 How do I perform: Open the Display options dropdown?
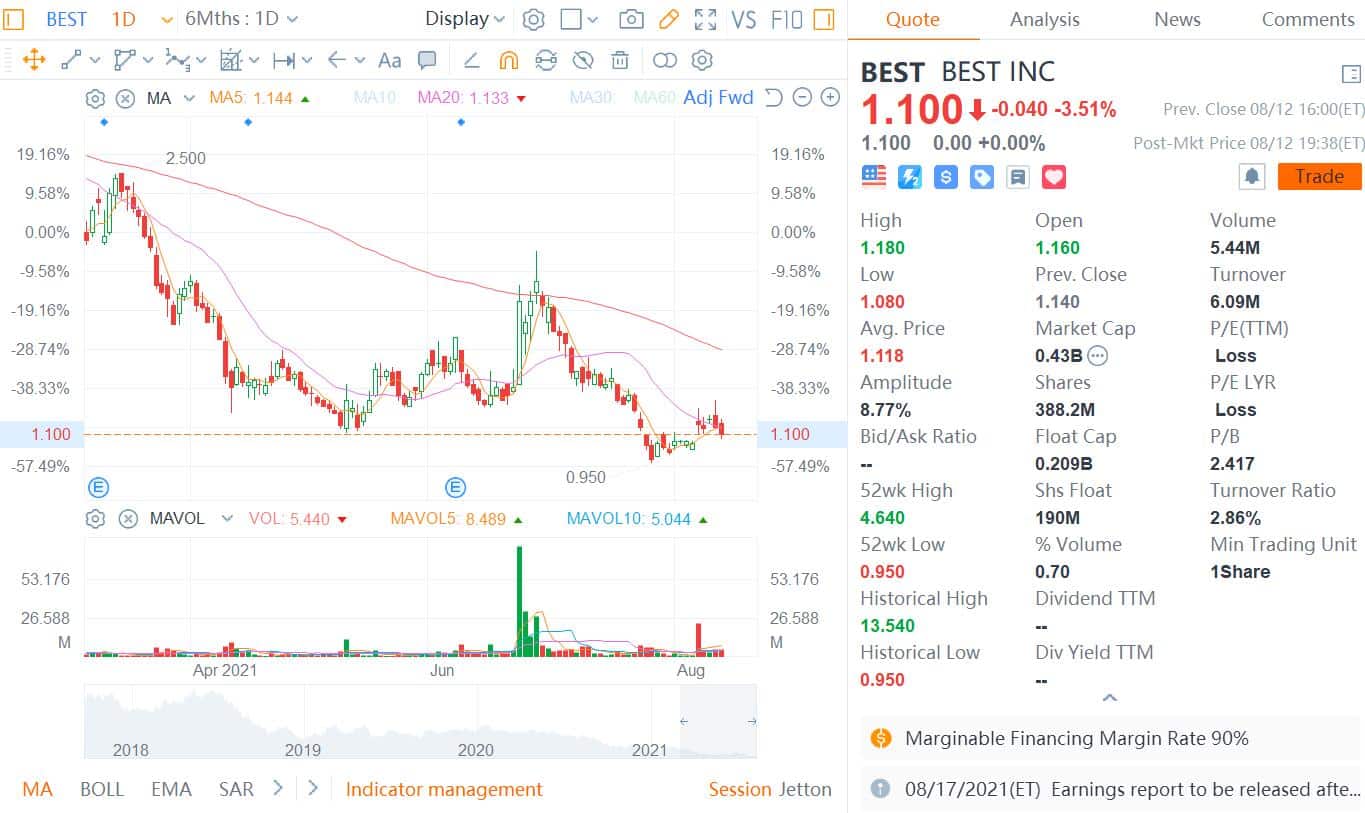point(463,19)
